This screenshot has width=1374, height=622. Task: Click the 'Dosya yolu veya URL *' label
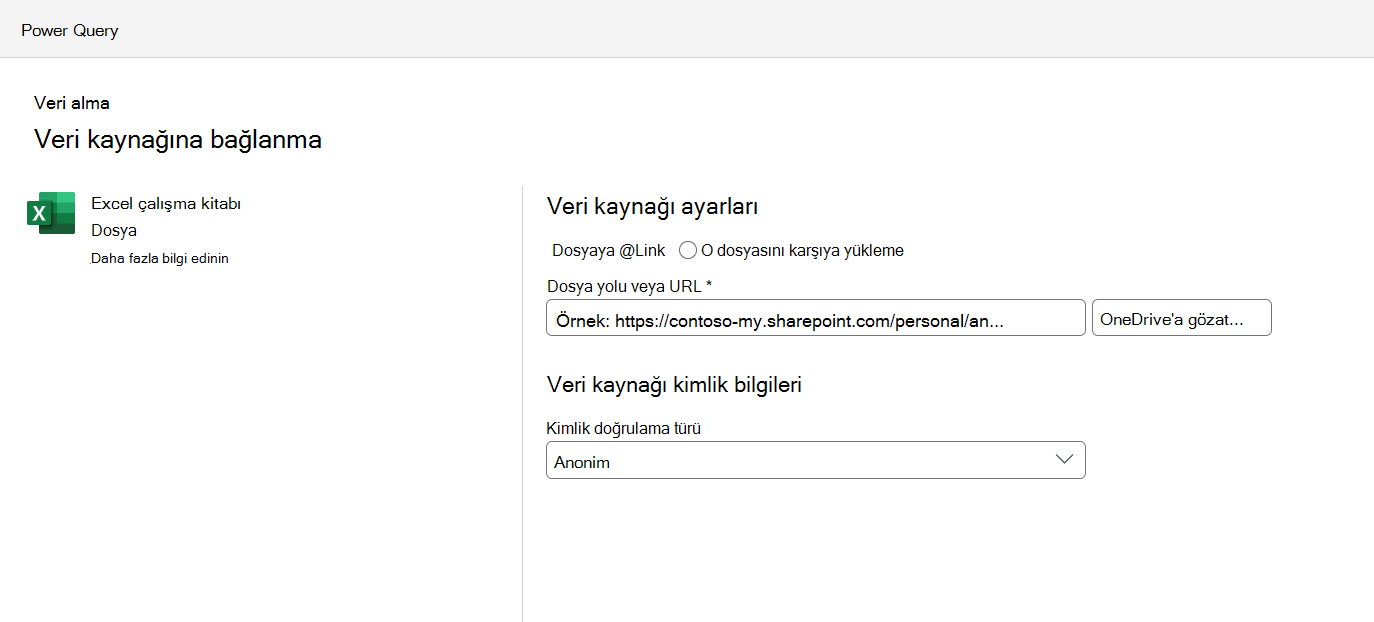coord(629,286)
